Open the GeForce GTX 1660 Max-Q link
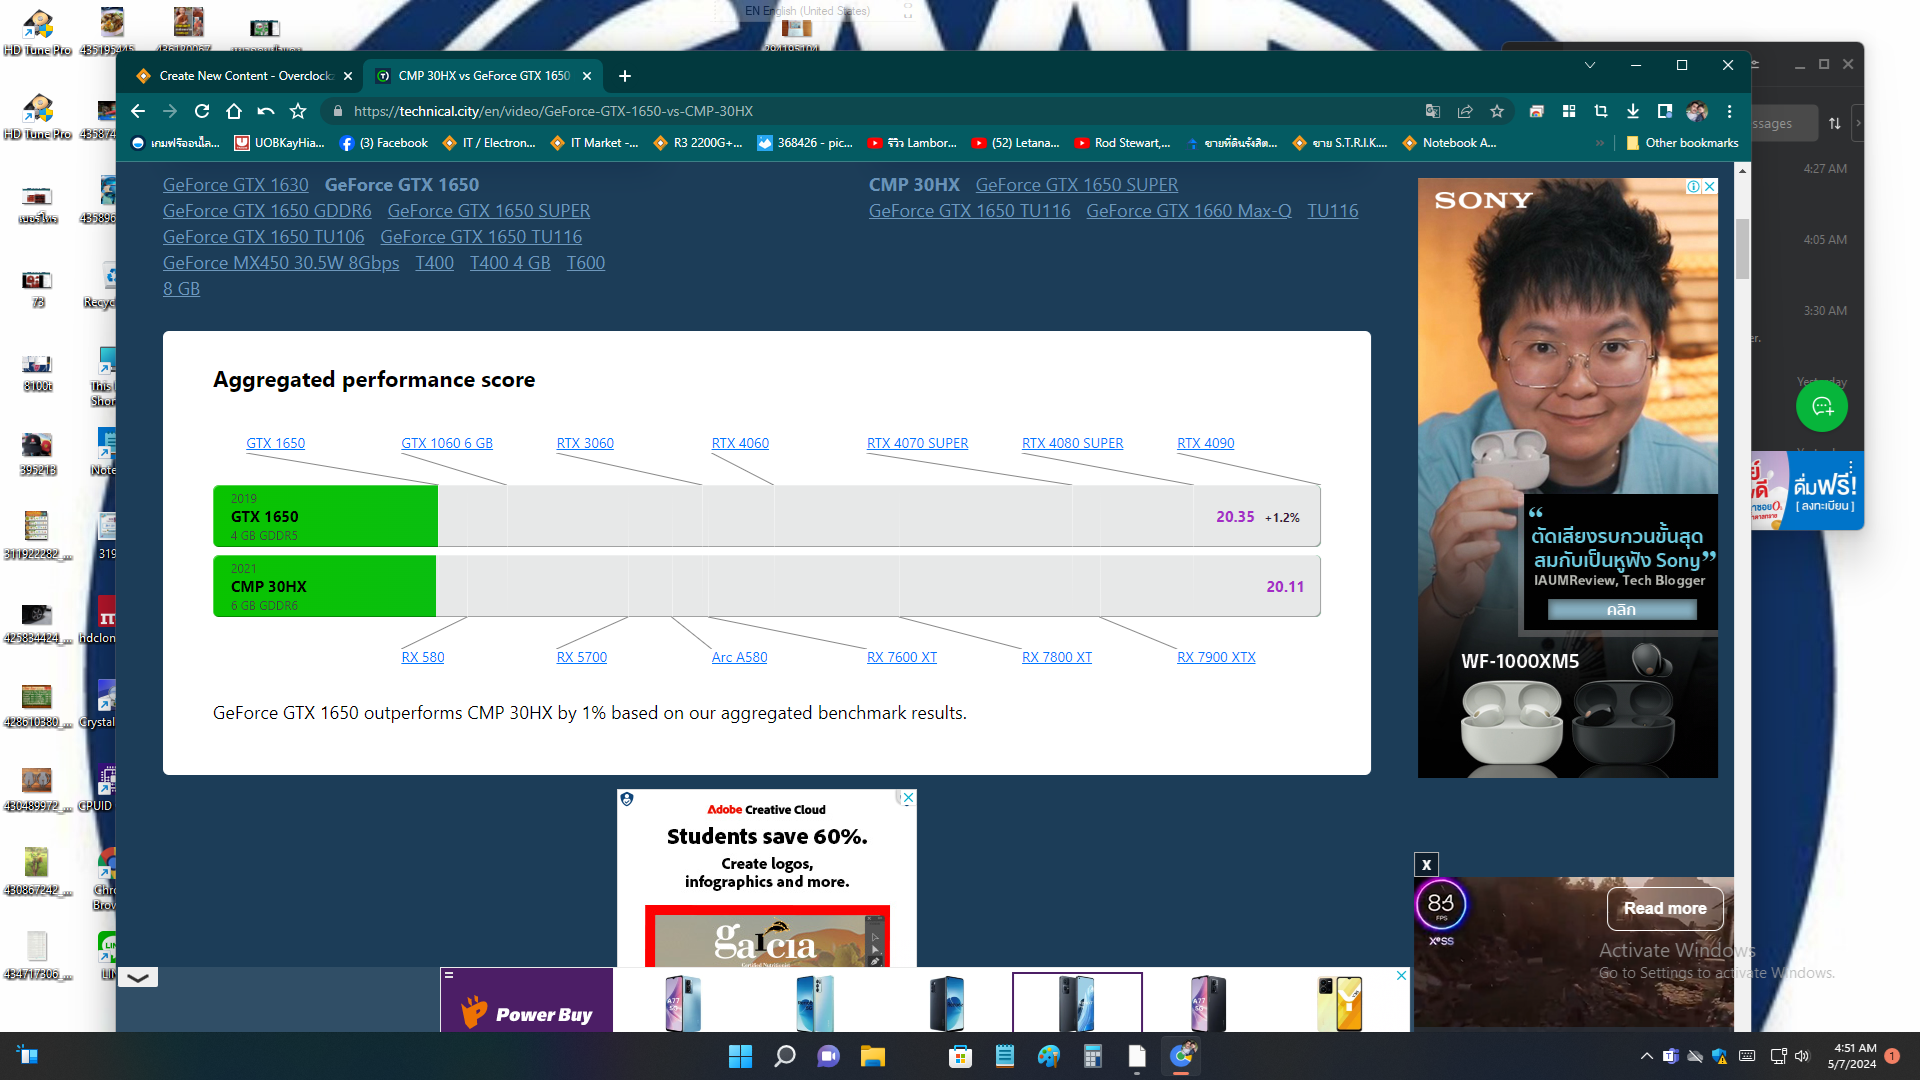 coord(1189,211)
